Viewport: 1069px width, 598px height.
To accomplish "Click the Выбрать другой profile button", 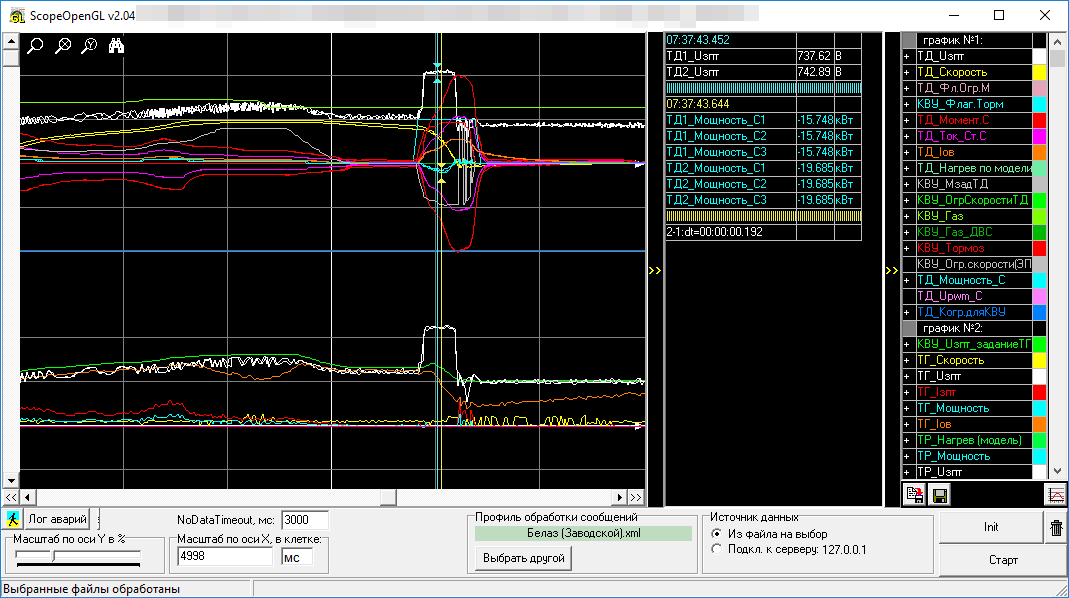I will click(x=524, y=558).
